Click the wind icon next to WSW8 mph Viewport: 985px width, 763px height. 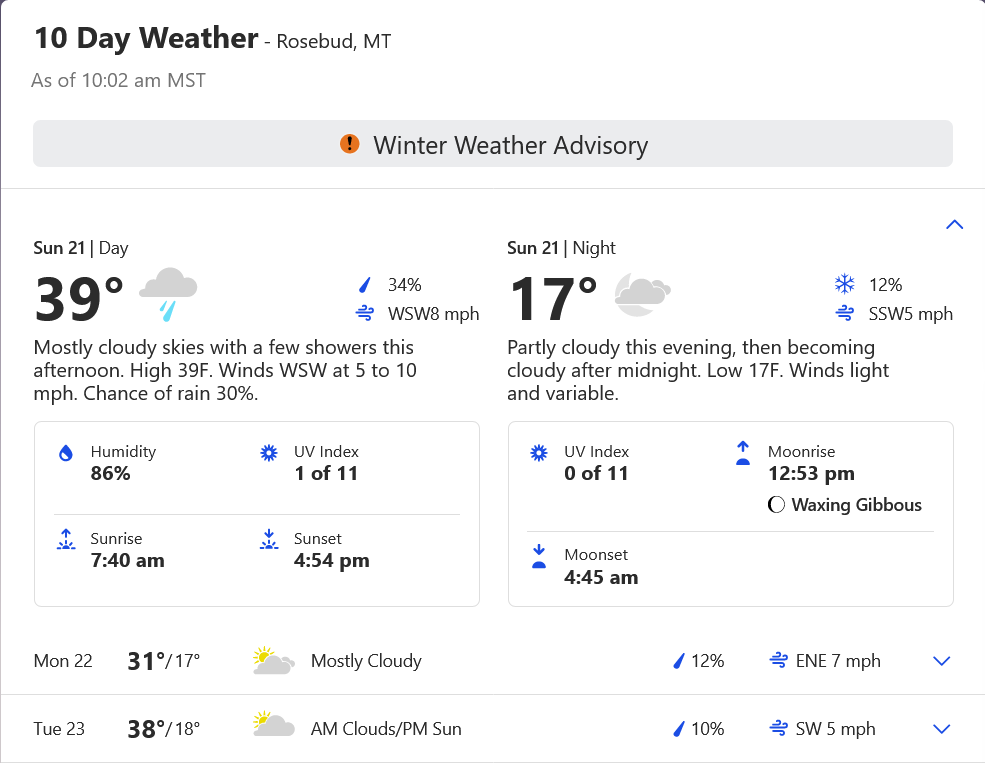coord(365,314)
